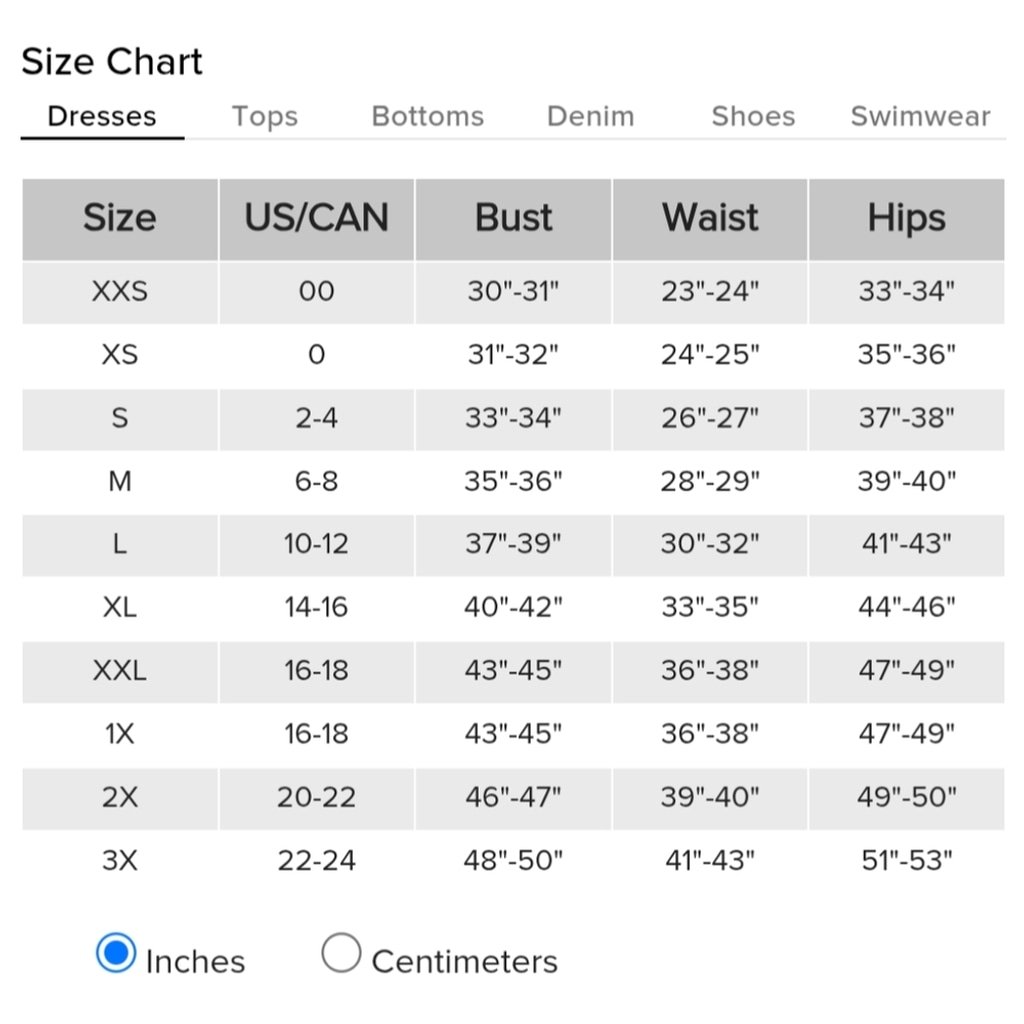Click the XL bust measurement 40"-42"

click(x=513, y=607)
